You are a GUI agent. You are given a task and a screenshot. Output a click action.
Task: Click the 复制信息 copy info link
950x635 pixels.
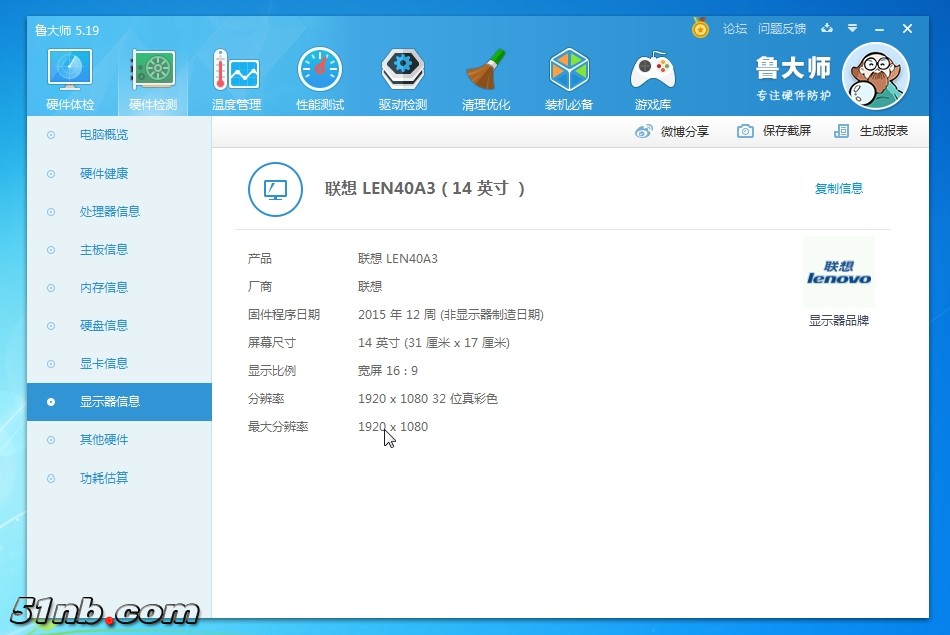(x=838, y=188)
